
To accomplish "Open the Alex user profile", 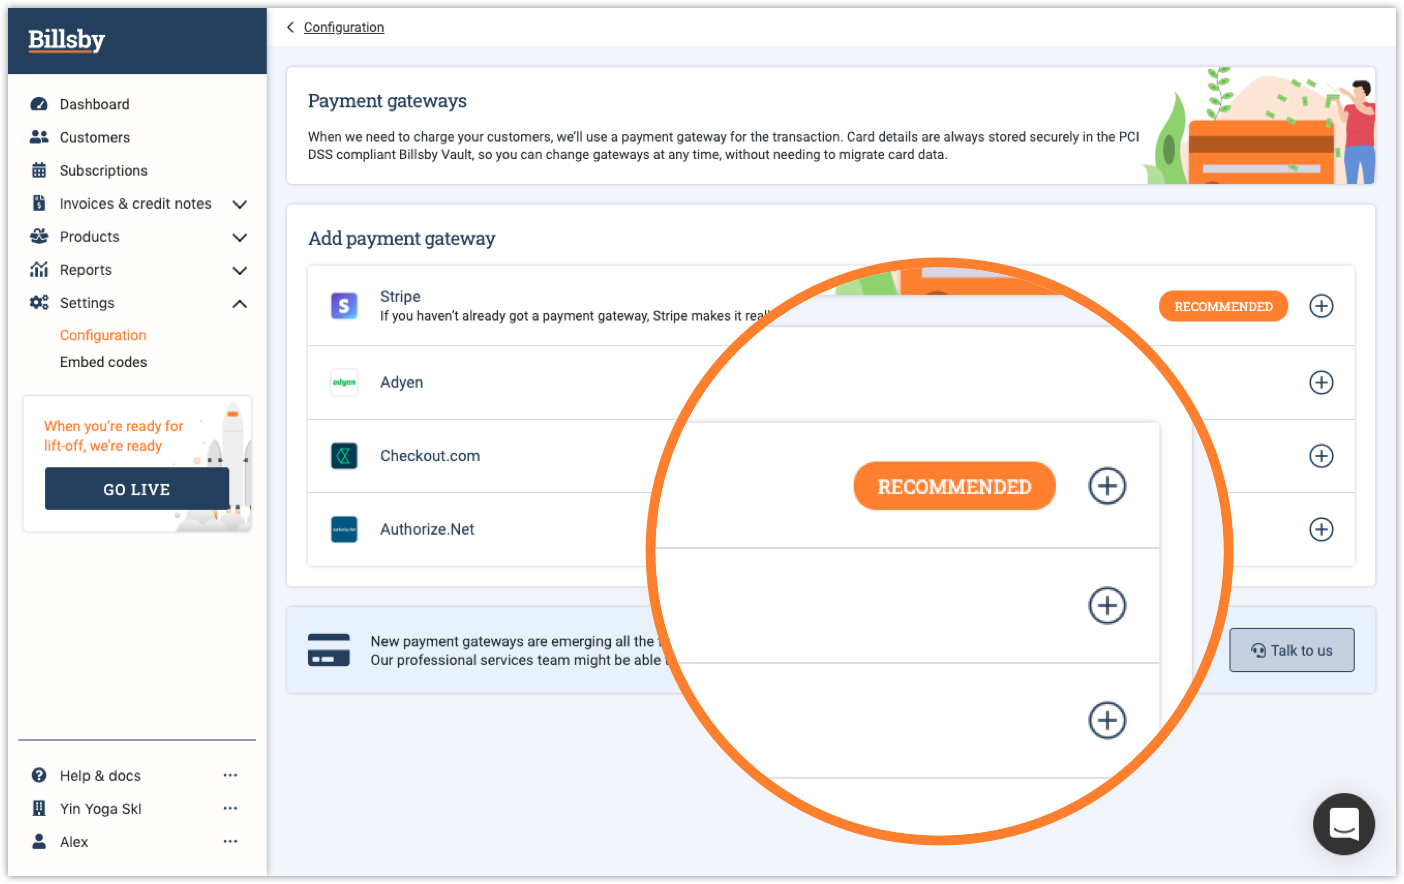I will click(x=74, y=841).
